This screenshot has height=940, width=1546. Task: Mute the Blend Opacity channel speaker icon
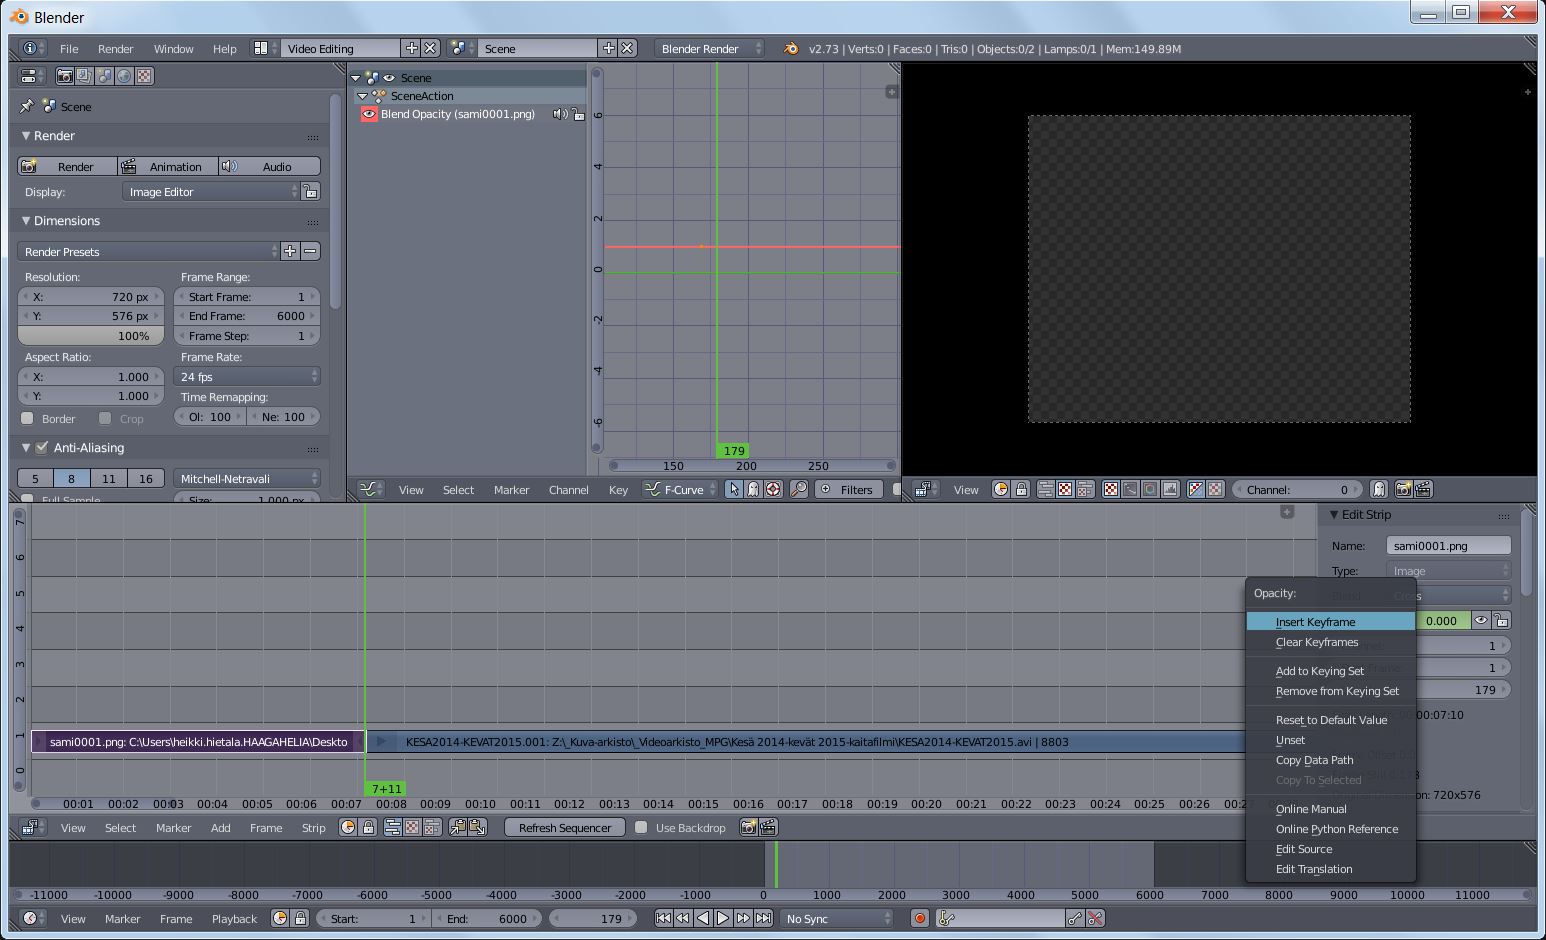(560, 114)
